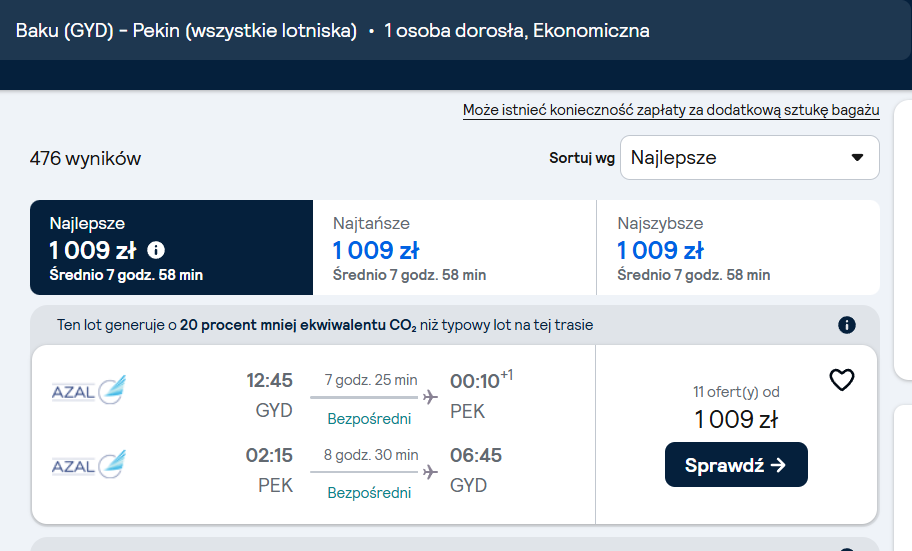The height and width of the screenshot is (551, 912).
Task: Click the Sprawdź button arrow
Action: tap(778, 465)
